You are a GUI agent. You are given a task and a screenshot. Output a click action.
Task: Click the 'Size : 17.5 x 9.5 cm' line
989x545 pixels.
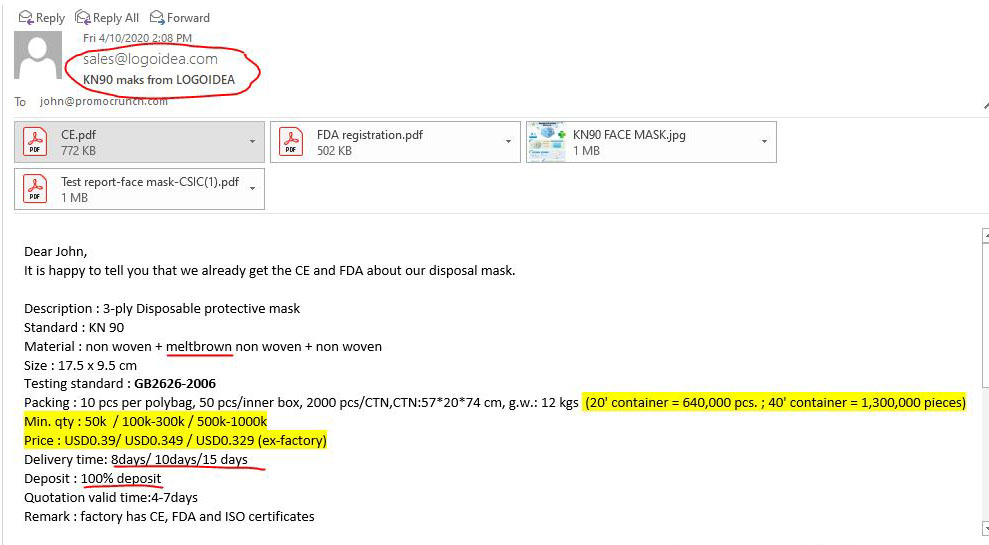(x=80, y=365)
